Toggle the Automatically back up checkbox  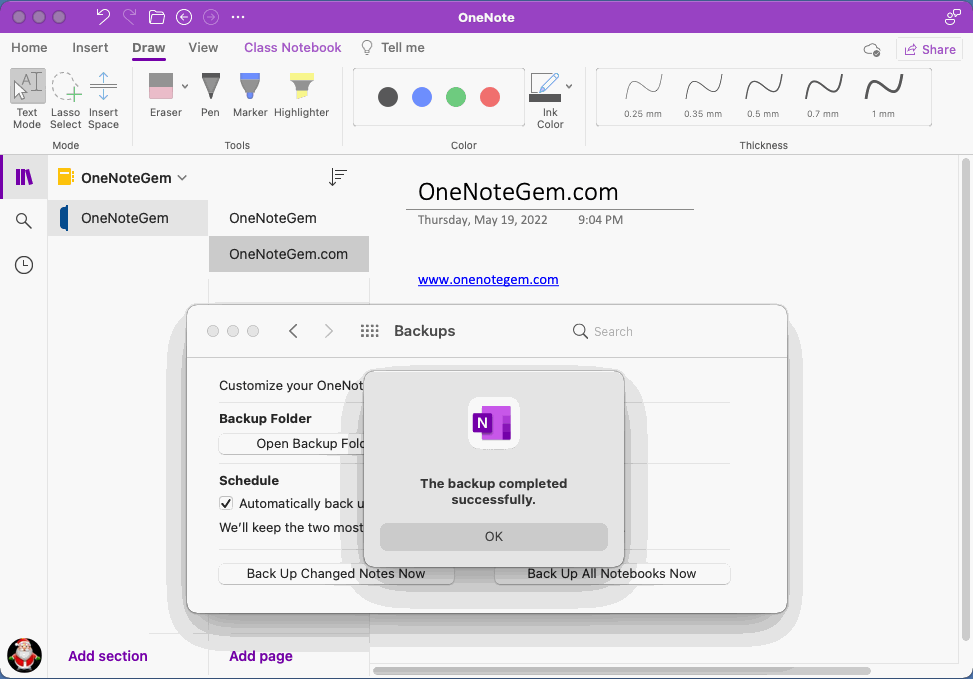tap(226, 503)
